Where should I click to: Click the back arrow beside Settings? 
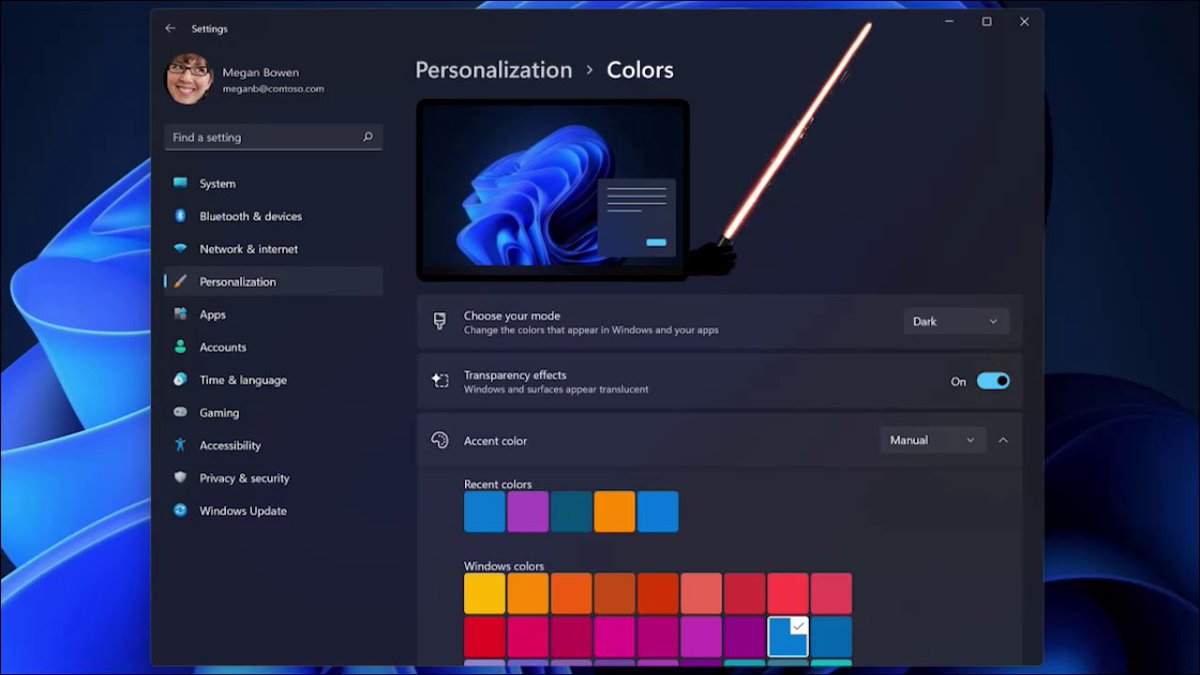tap(170, 29)
